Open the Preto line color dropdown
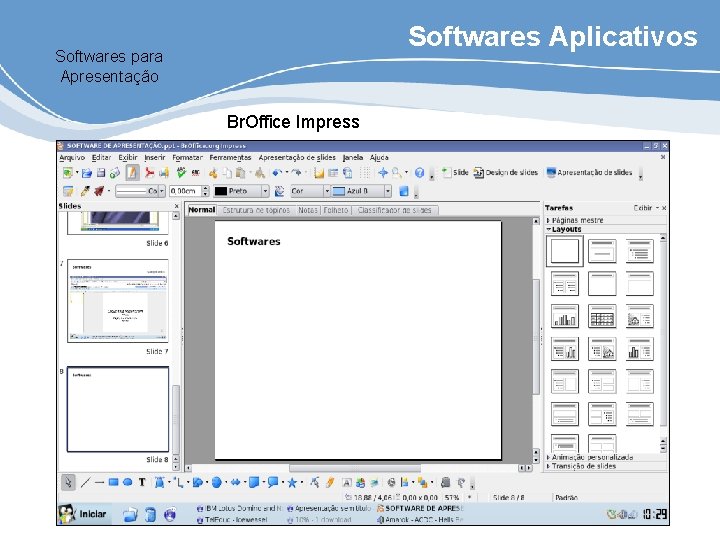 (x=241, y=191)
